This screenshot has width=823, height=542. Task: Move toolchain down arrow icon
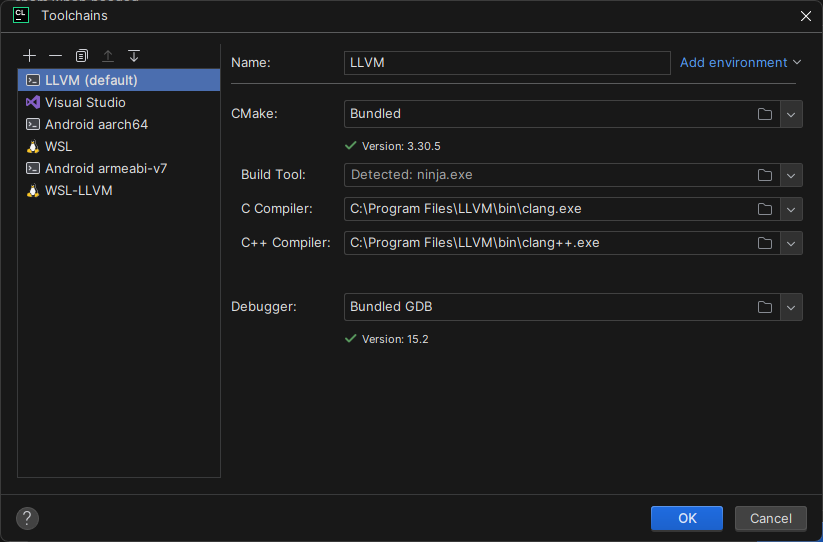coord(134,56)
